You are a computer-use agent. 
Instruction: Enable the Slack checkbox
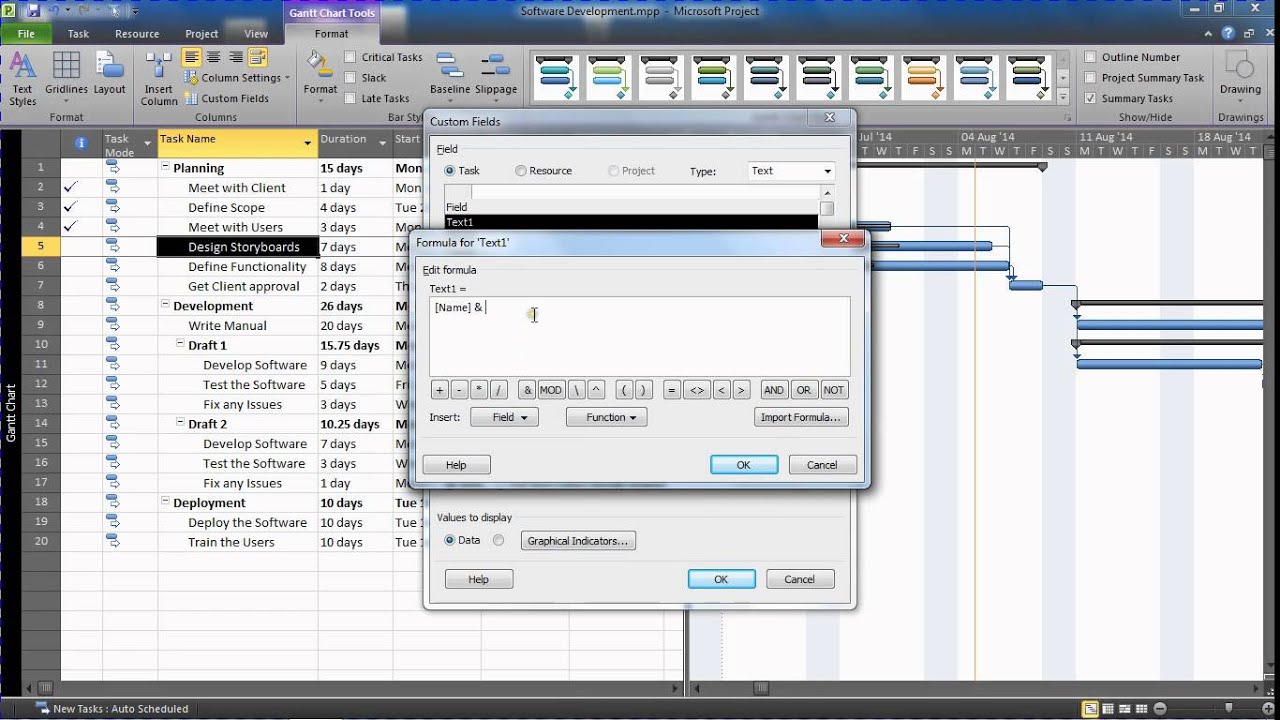[350, 77]
